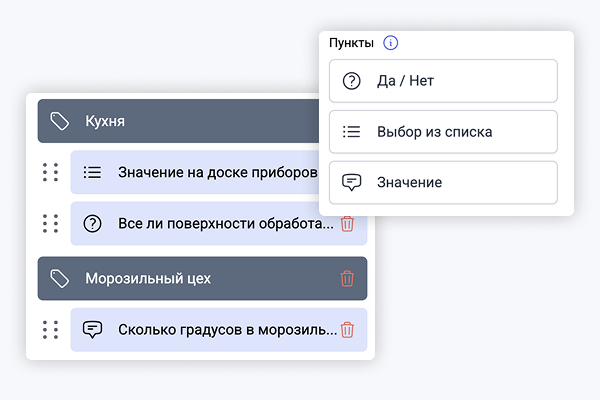600x400 pixels.
Task: Select the Кухня section header
Action: point(180,121)
